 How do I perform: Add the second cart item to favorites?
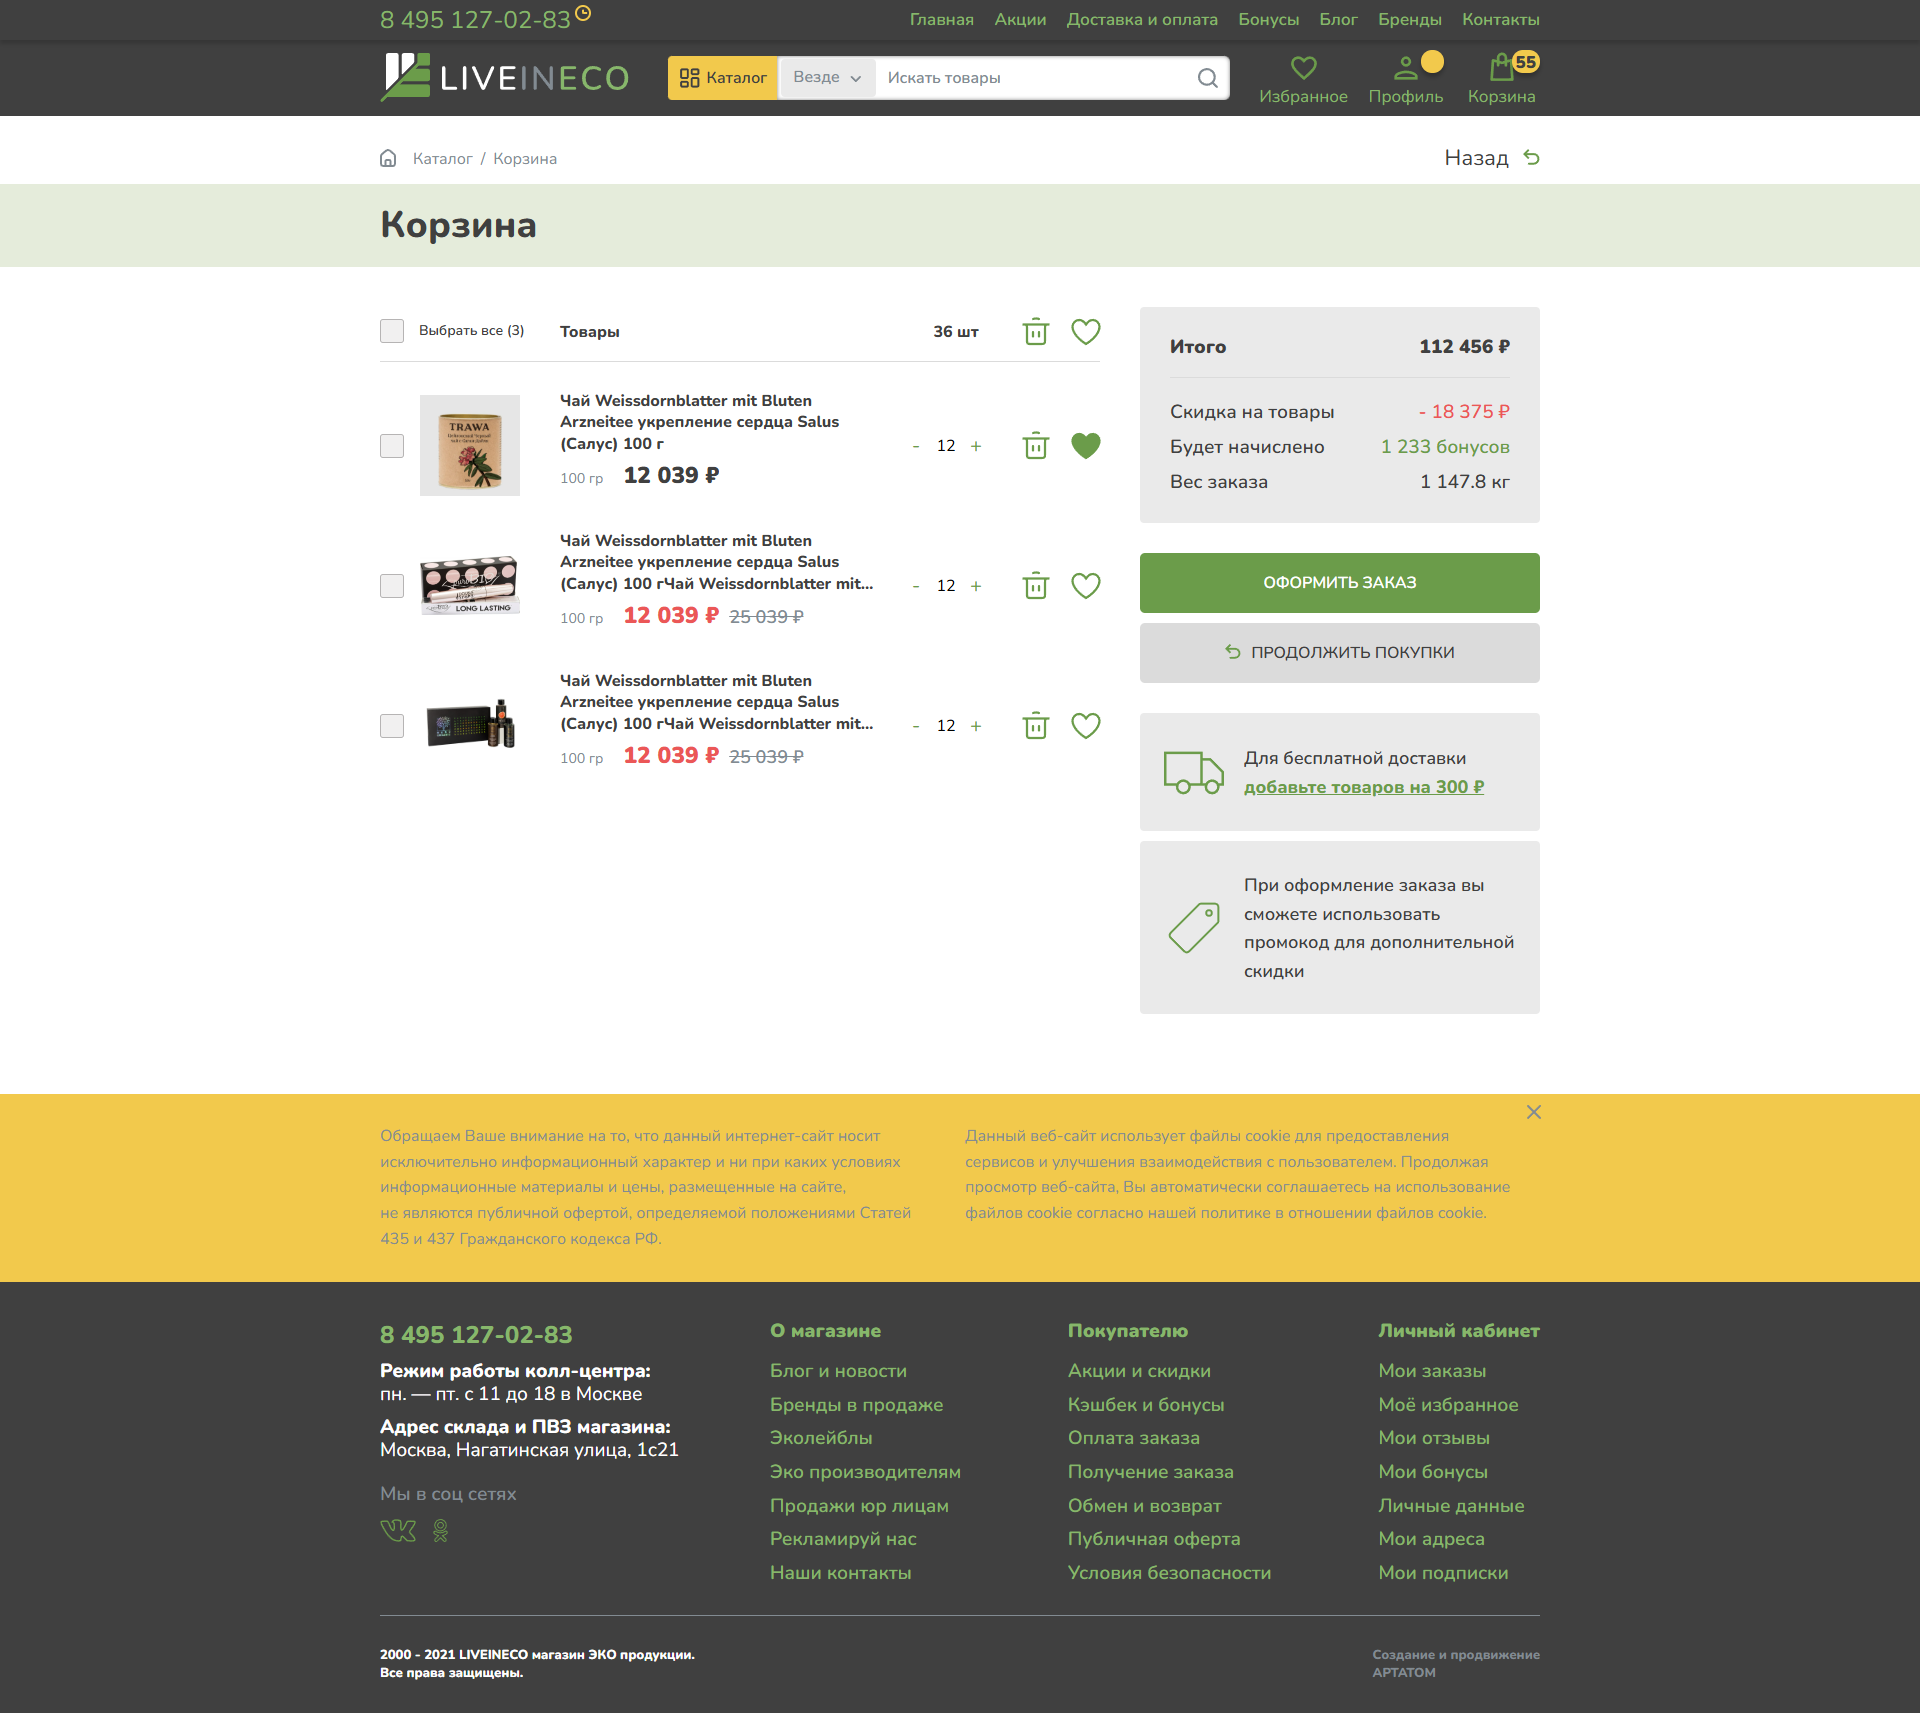[x=1086, y=586]
